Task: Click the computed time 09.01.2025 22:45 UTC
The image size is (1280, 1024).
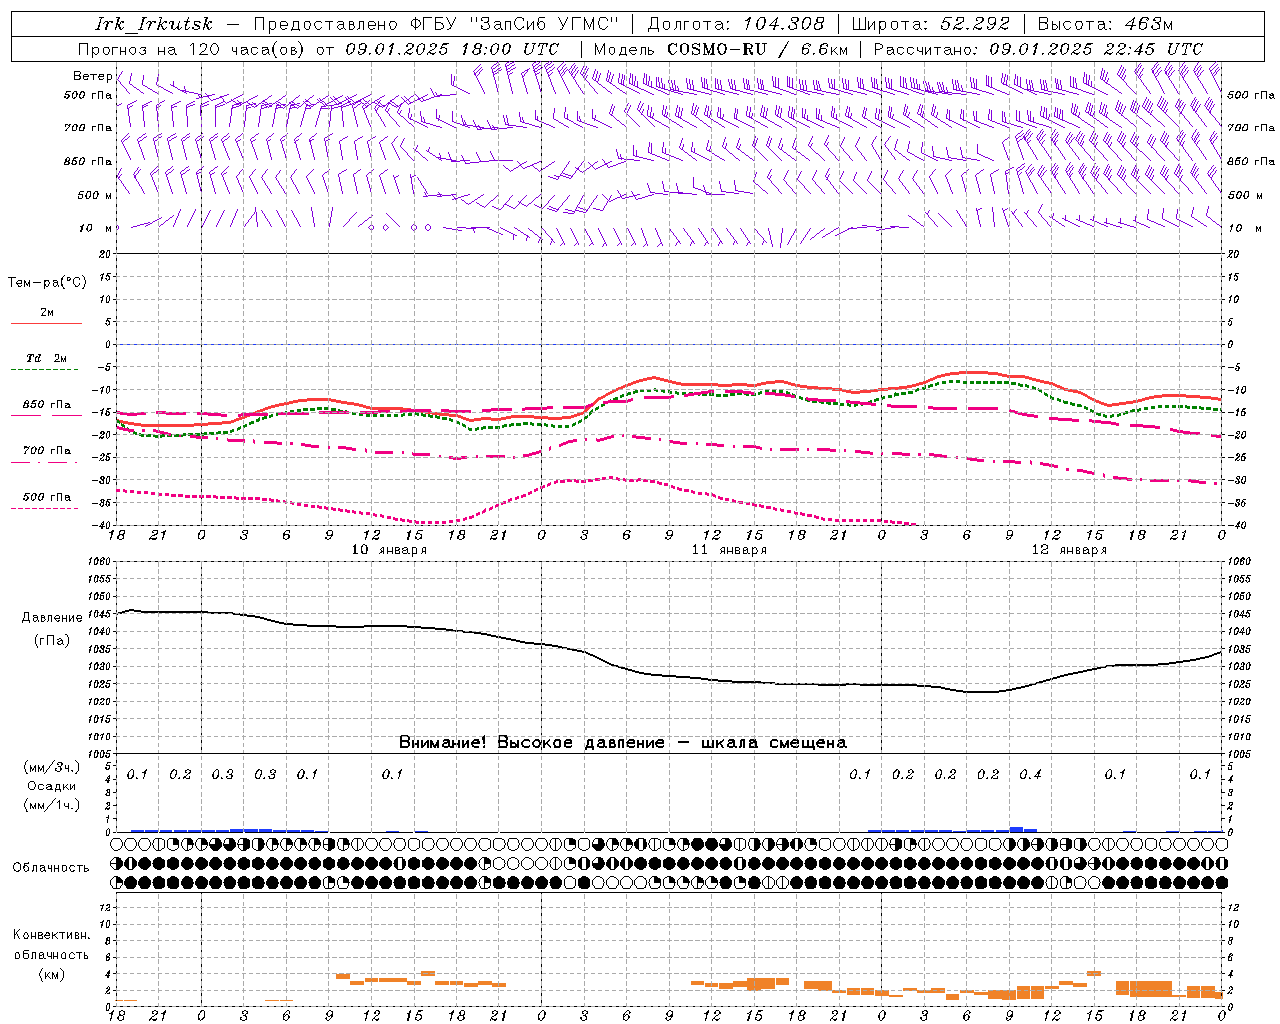Action: point(1096,49)
